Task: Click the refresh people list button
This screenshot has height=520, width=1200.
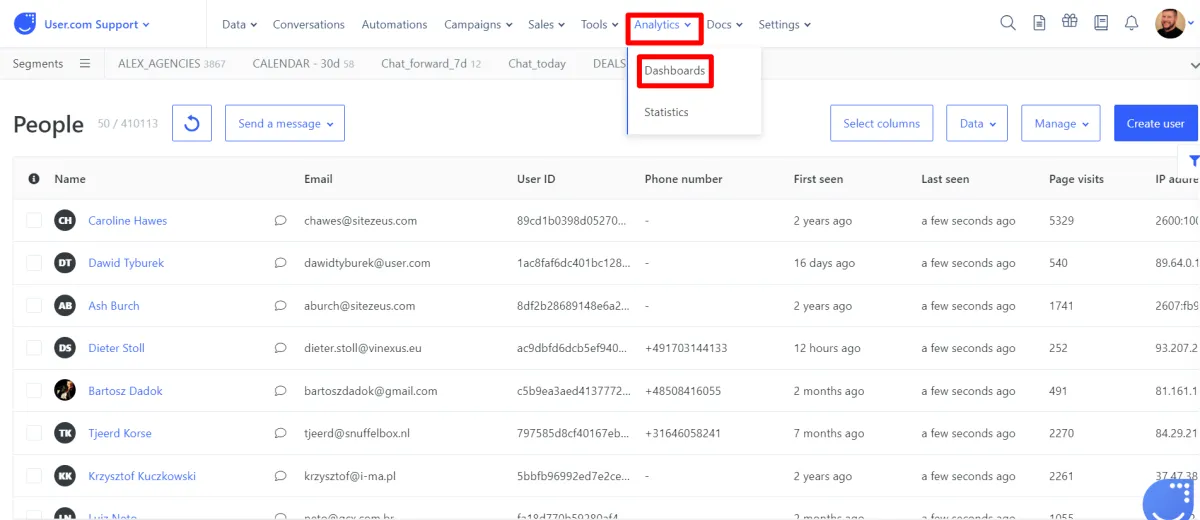Action: [192, 124]
